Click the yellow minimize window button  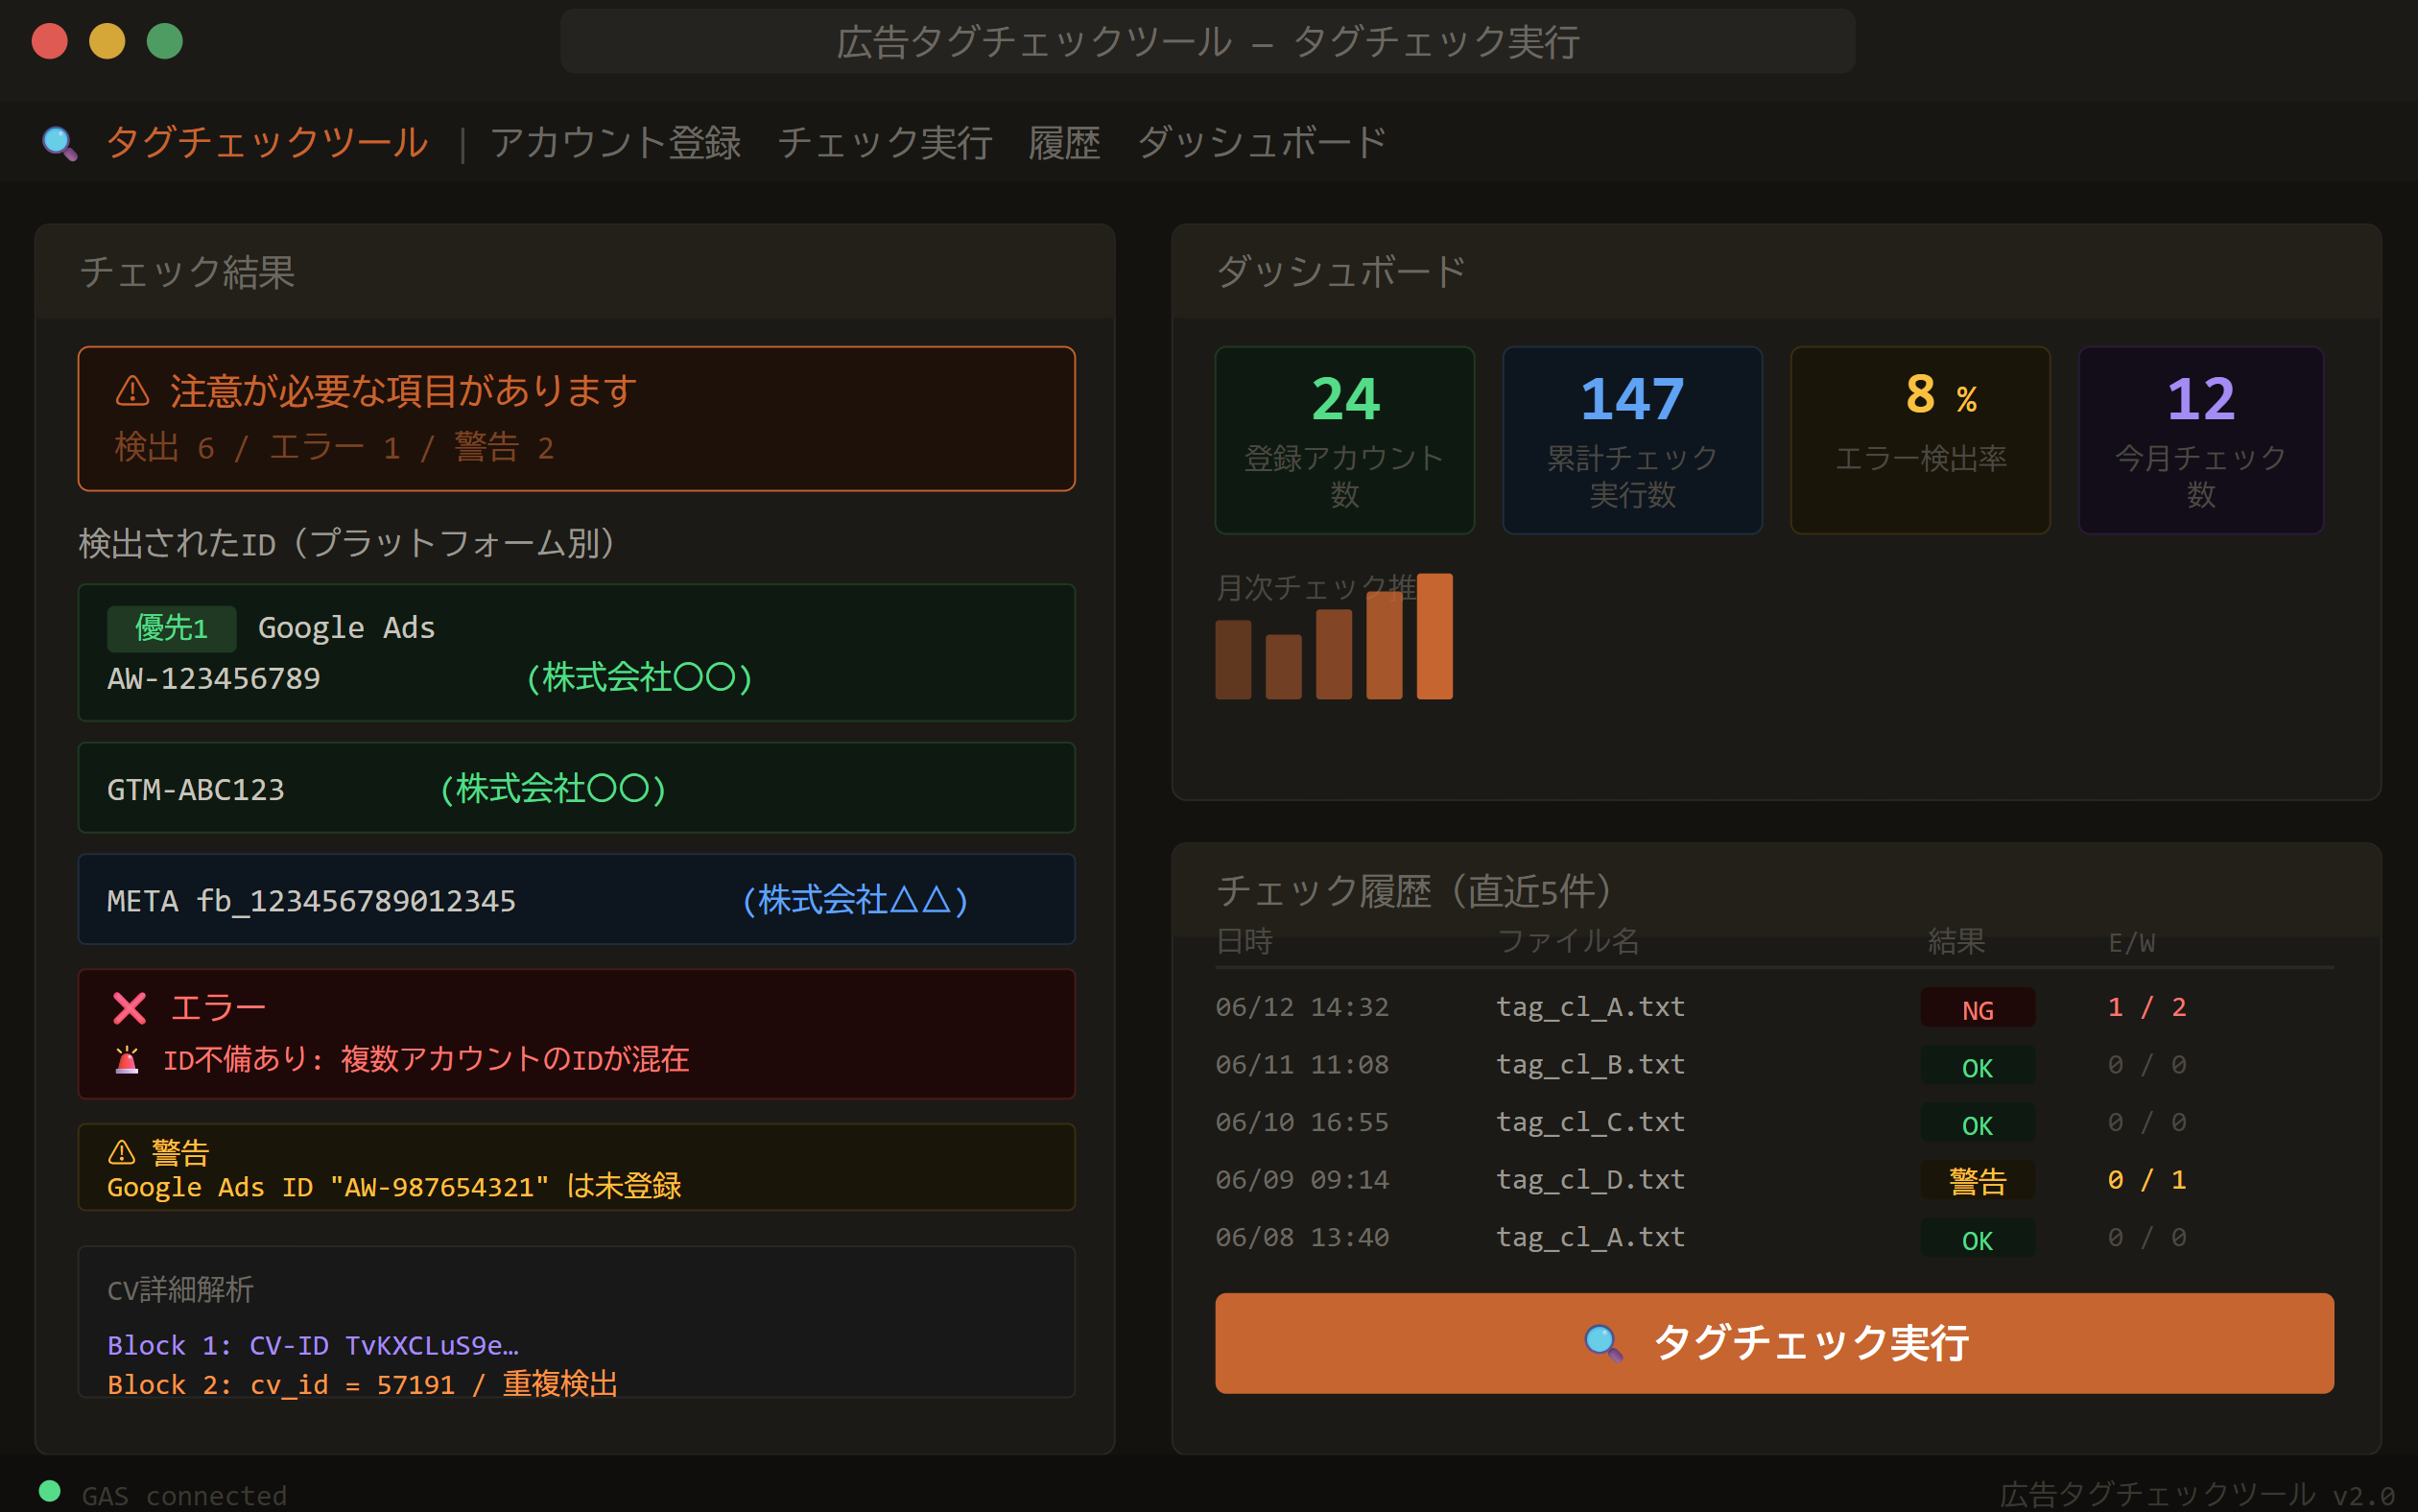(x=107, y=41)
